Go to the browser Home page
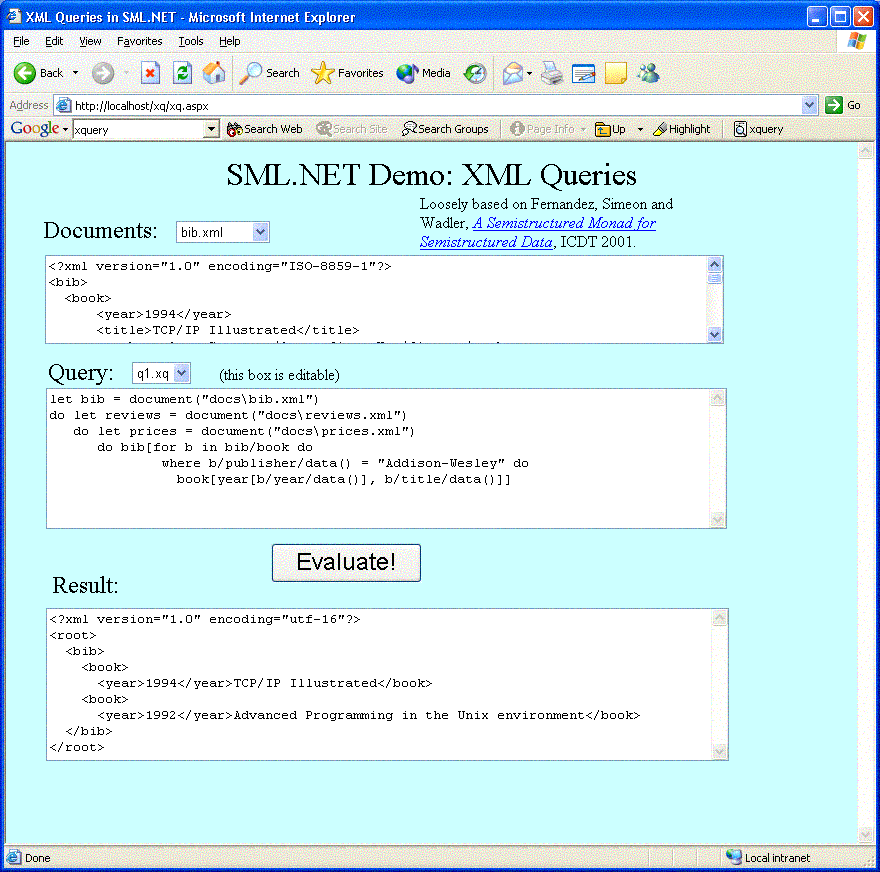 point(214,73)
